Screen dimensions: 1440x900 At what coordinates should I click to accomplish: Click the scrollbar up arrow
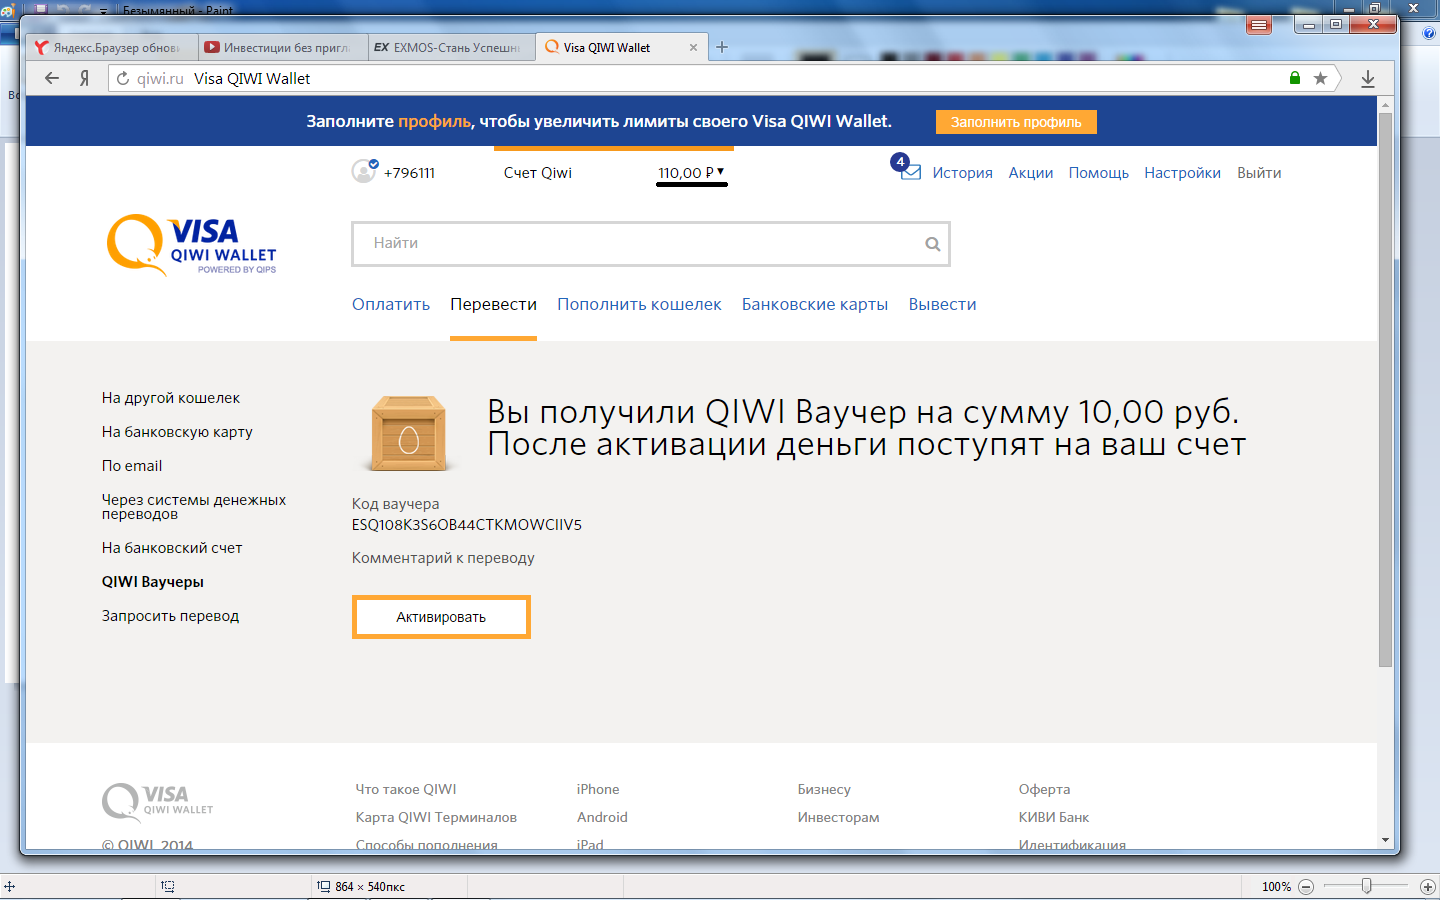point(1385,104)
